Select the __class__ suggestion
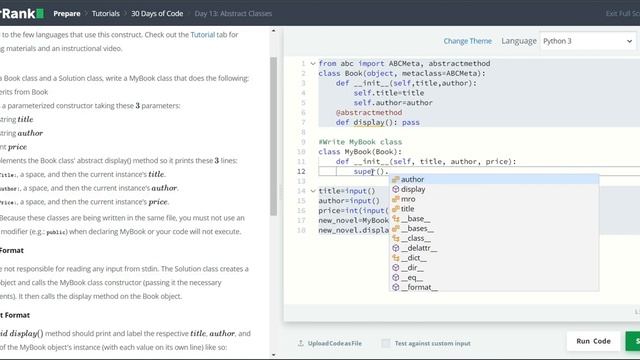 pyautogui.click(x=494, y=238)
